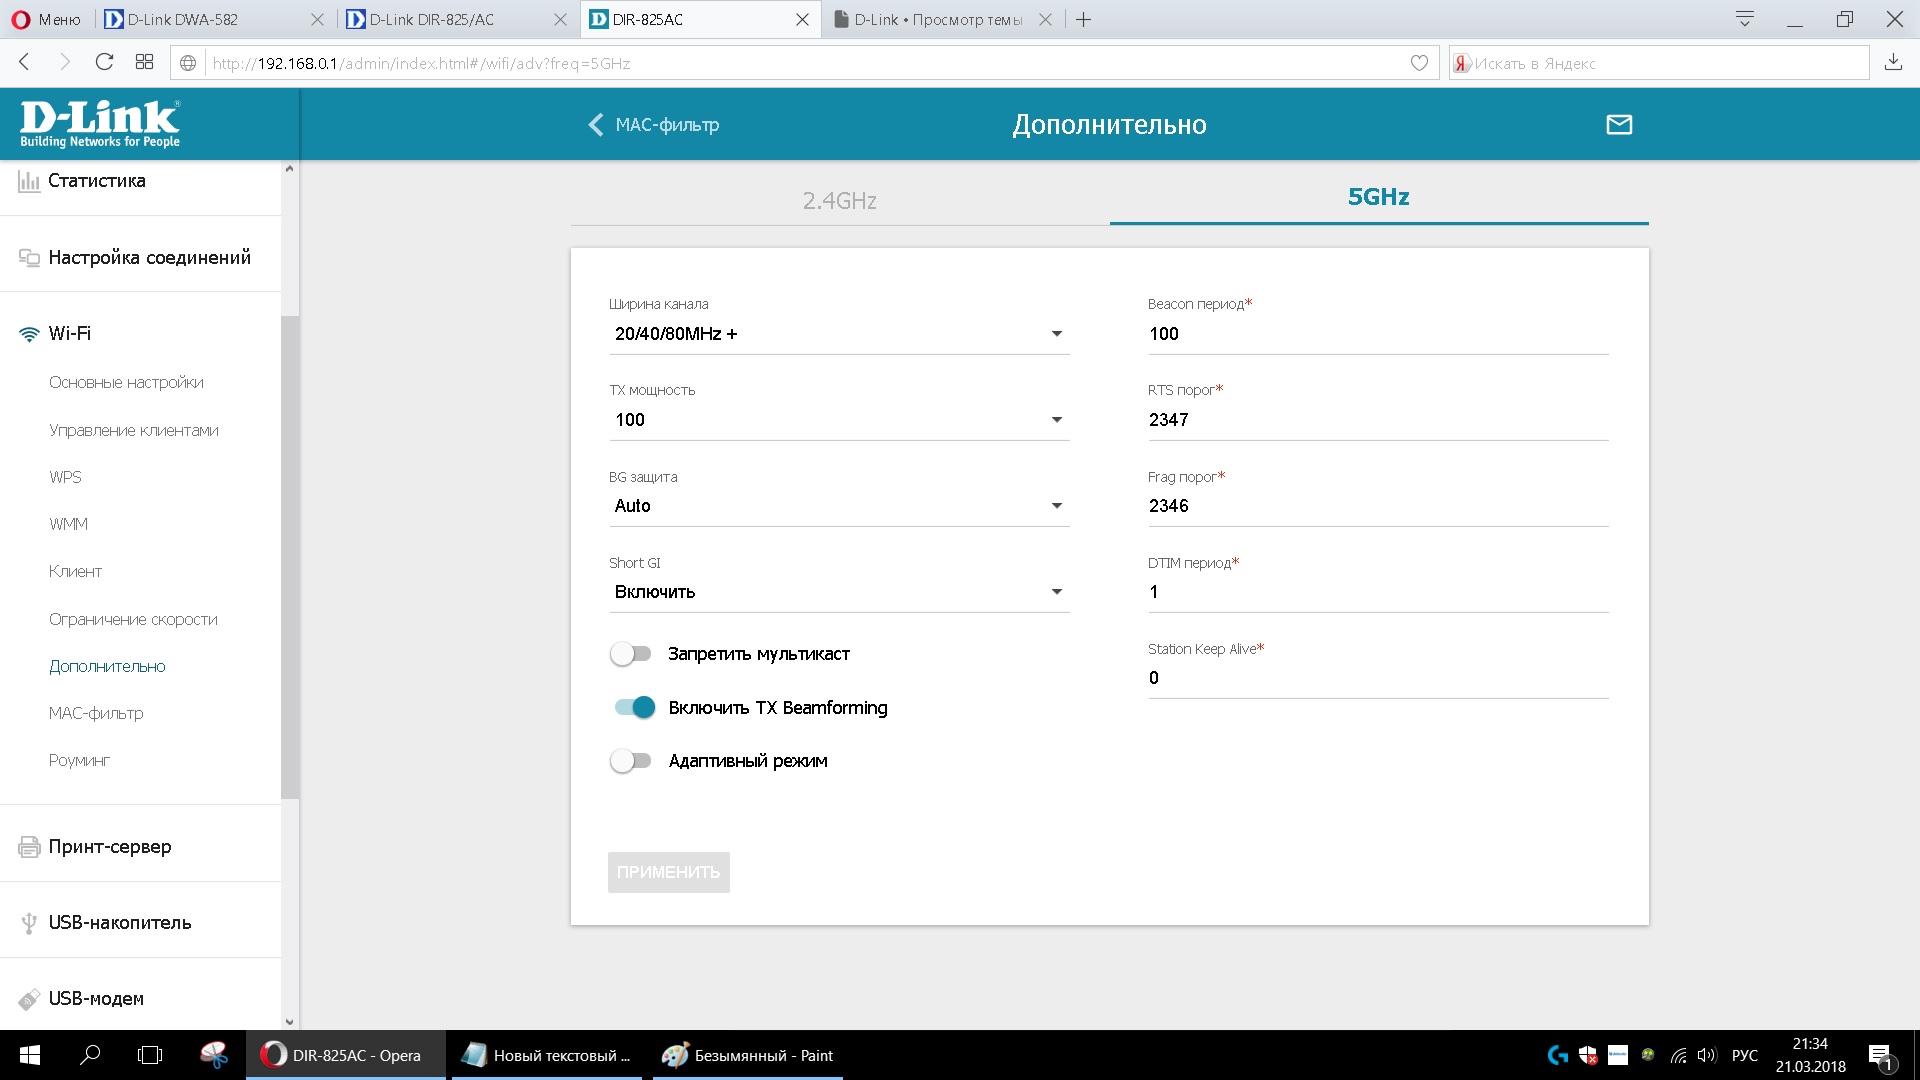
Task: Click the USB-модем sidebar icon
Action: pos(29,999)
